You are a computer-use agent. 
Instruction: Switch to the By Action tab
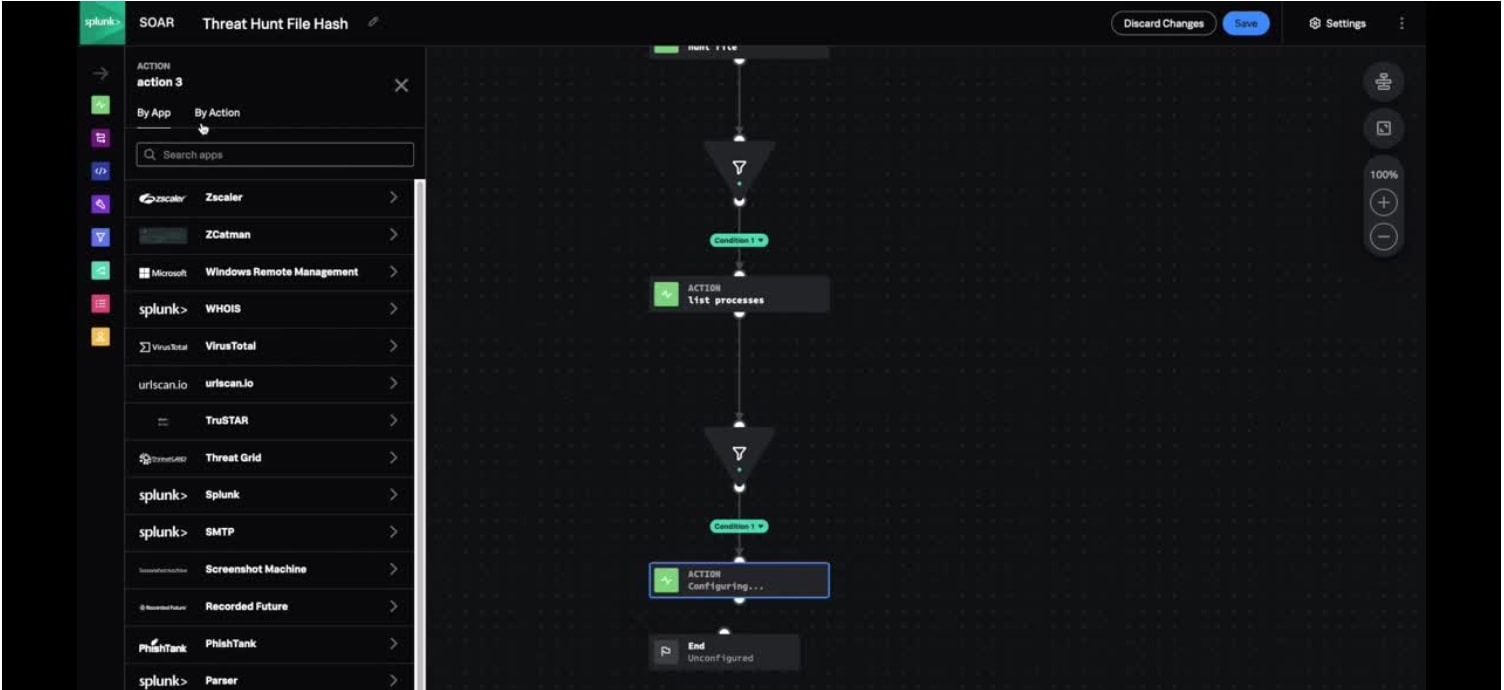(x=217, y=113)
